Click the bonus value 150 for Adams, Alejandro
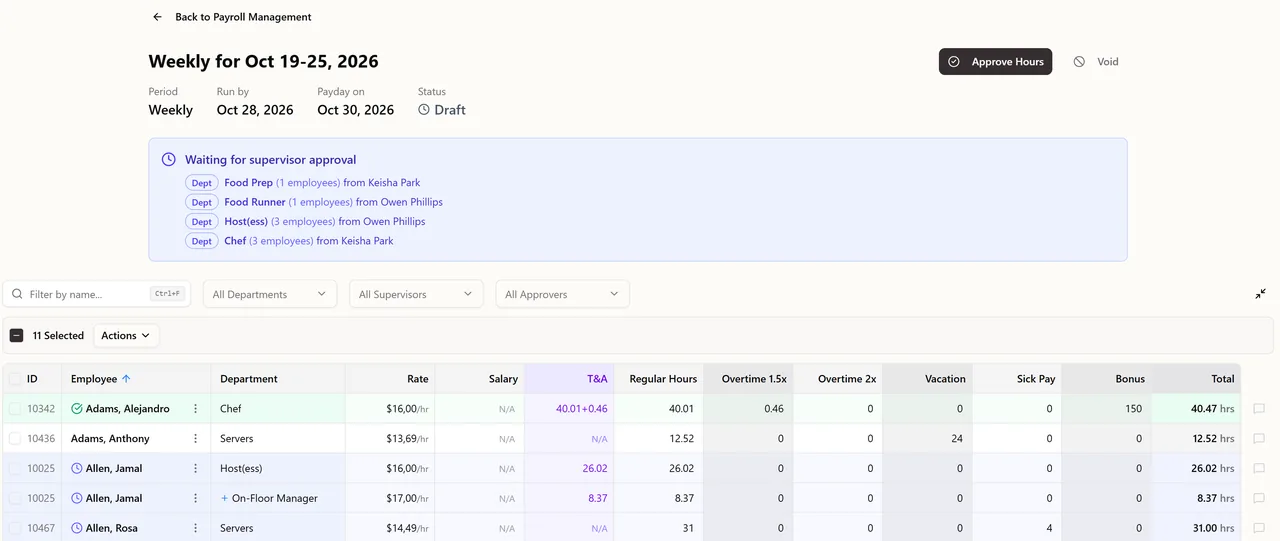This screenshot has width=1280, height=541. tap(1133, 409)
